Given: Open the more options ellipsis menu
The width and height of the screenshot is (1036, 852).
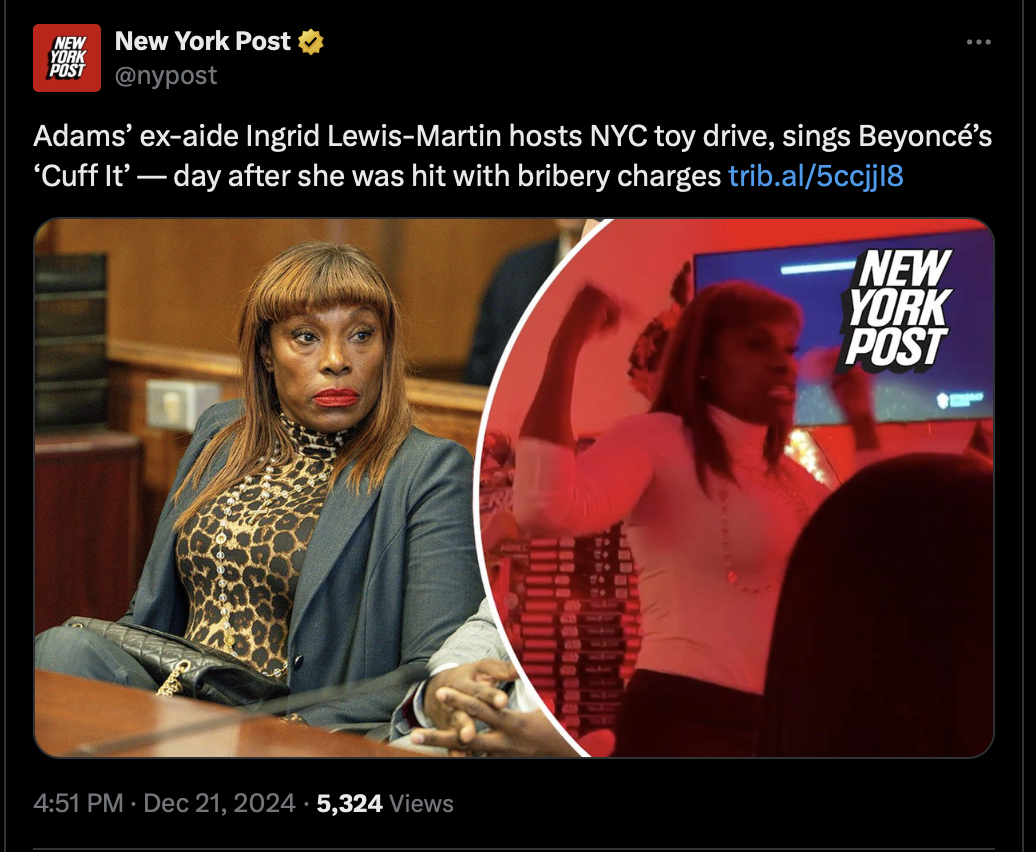Looking at the screenshot, I should [978, 42].
